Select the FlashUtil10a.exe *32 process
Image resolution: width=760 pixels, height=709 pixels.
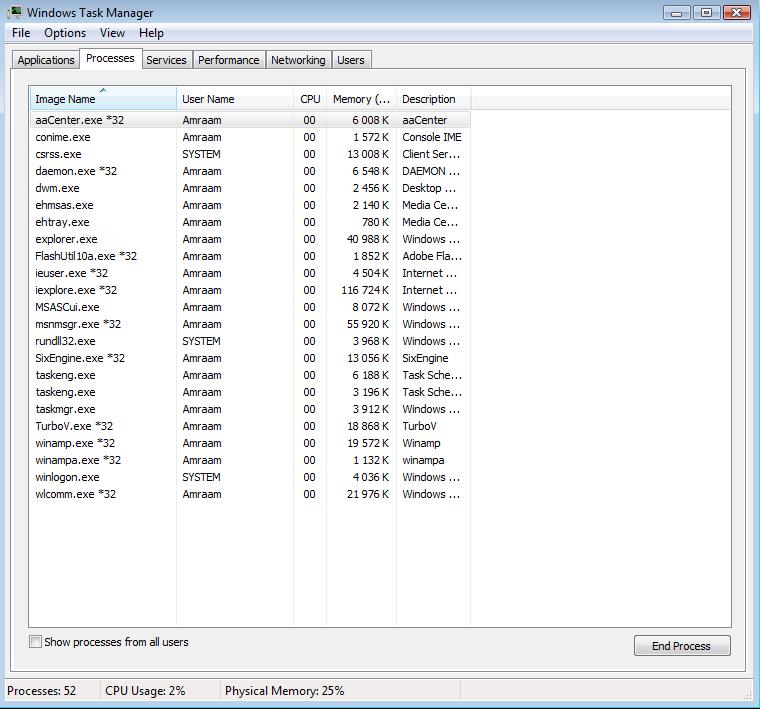(x=250, y=256)
